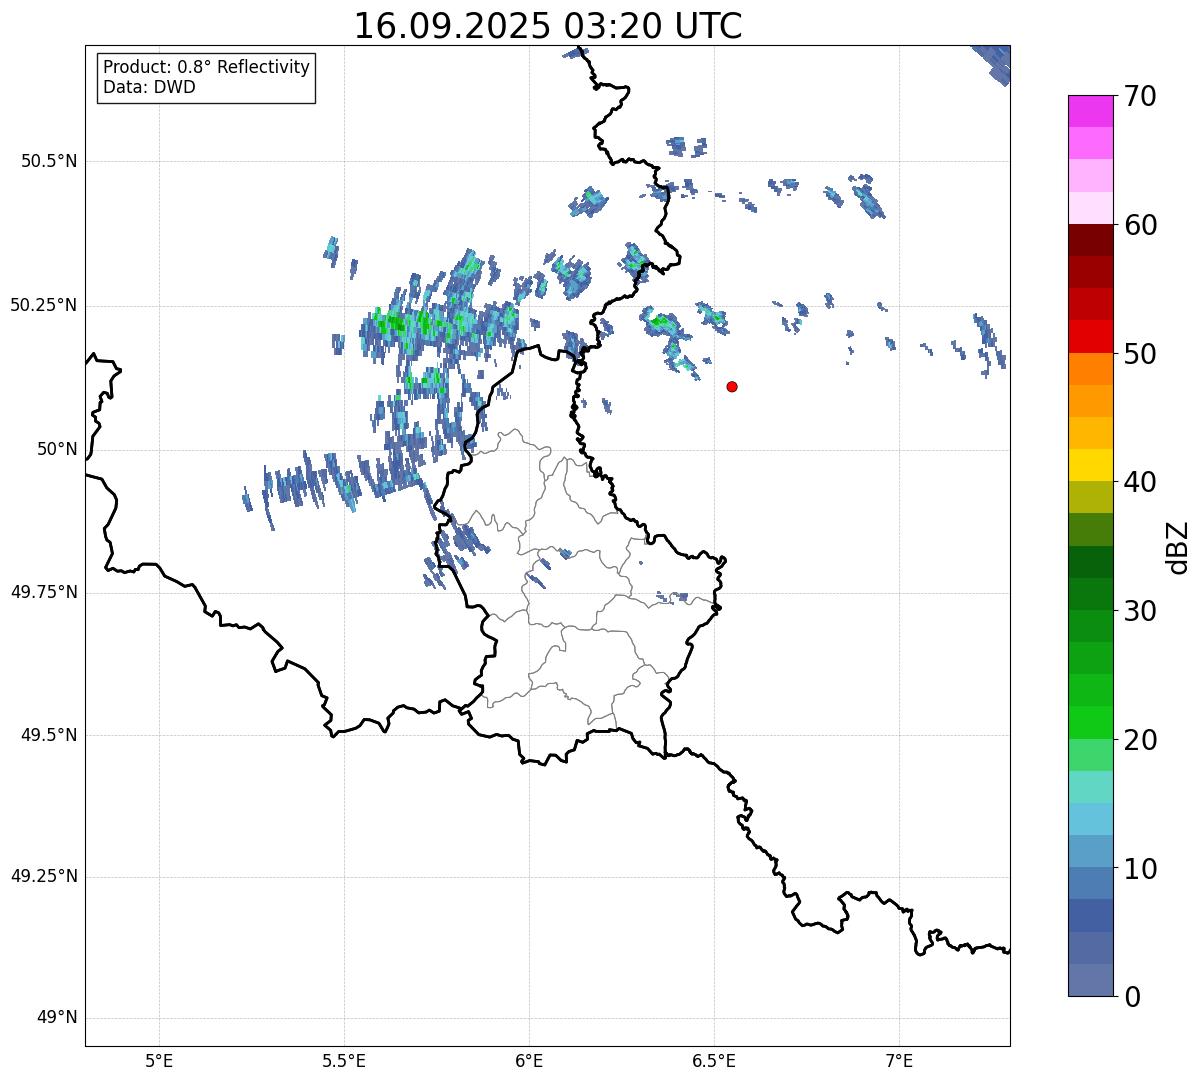Click the dark maroon swatch just below the 60 tick
Viewport: 1202px width, 1081px height.
pos(1090,240)
